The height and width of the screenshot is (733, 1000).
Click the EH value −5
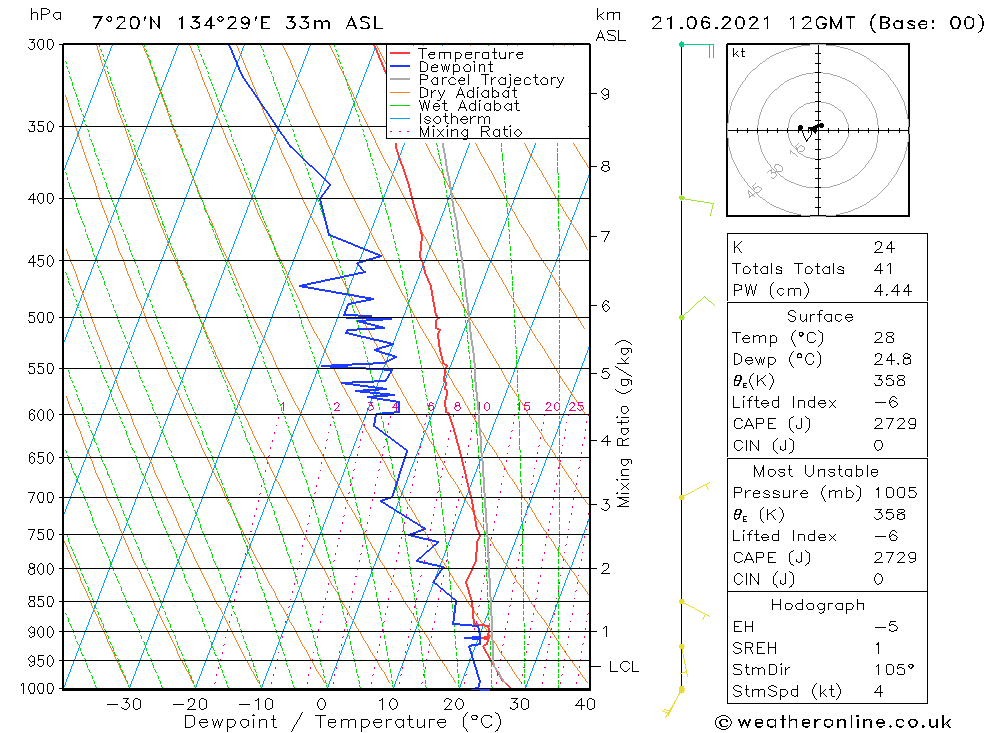tap(886, 626)
